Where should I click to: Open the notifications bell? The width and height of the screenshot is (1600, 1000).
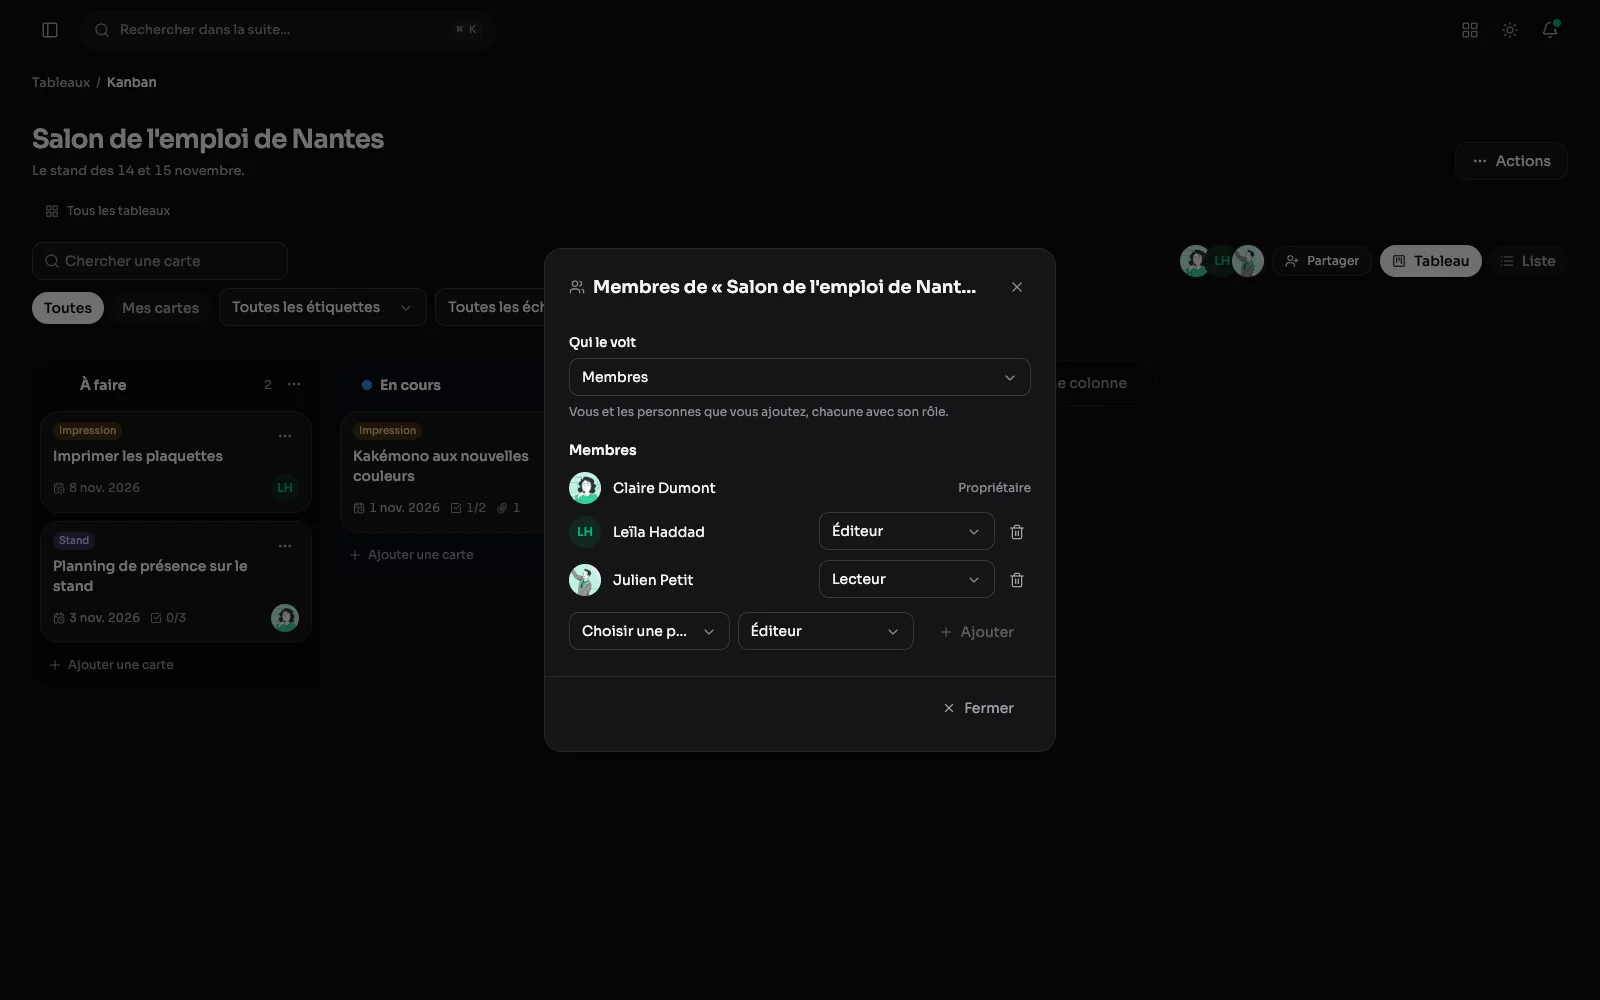coord(1550,30)
